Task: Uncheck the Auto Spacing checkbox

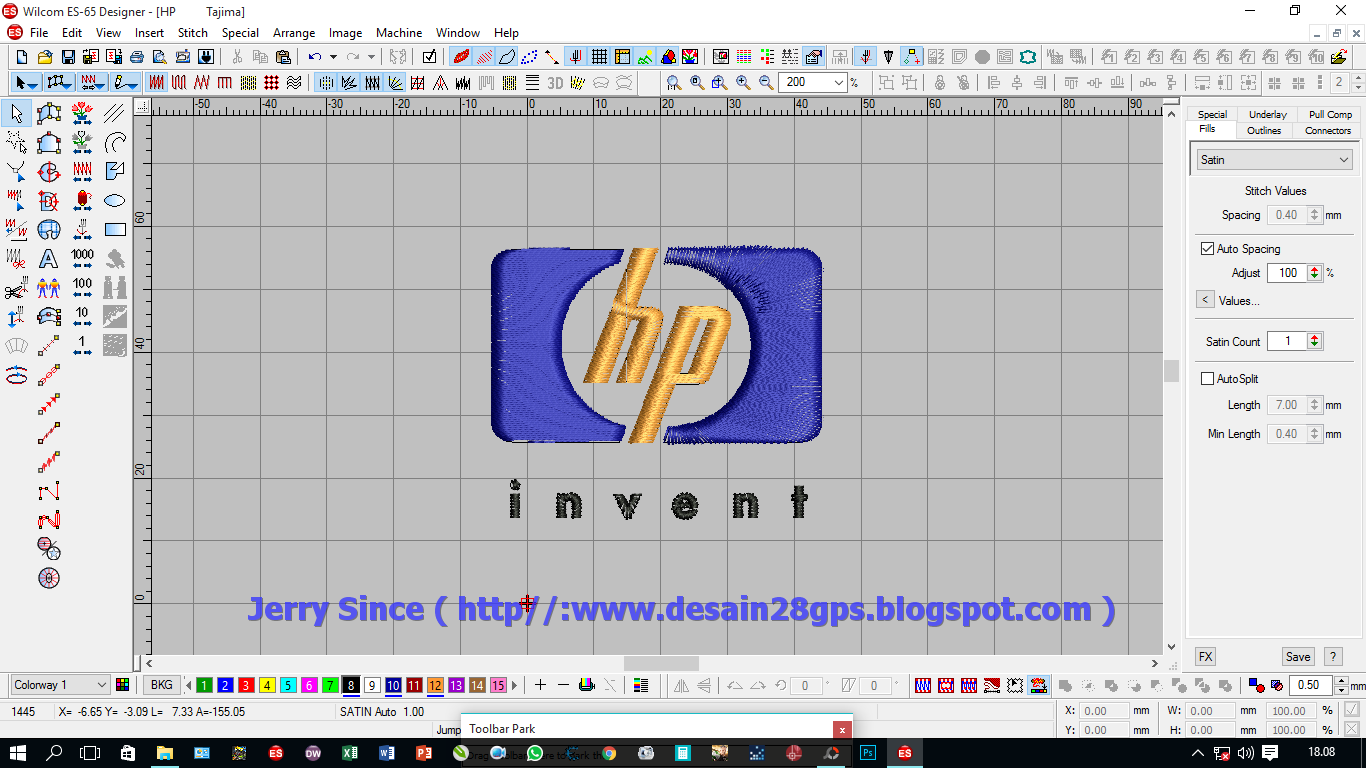Action: pos(1207,248)
